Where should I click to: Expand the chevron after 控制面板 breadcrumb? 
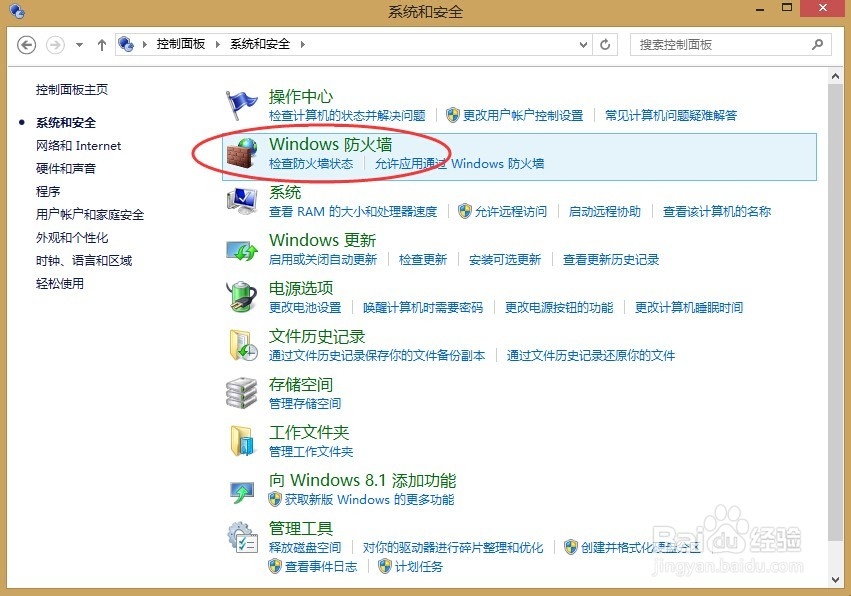tap(218, 45)
